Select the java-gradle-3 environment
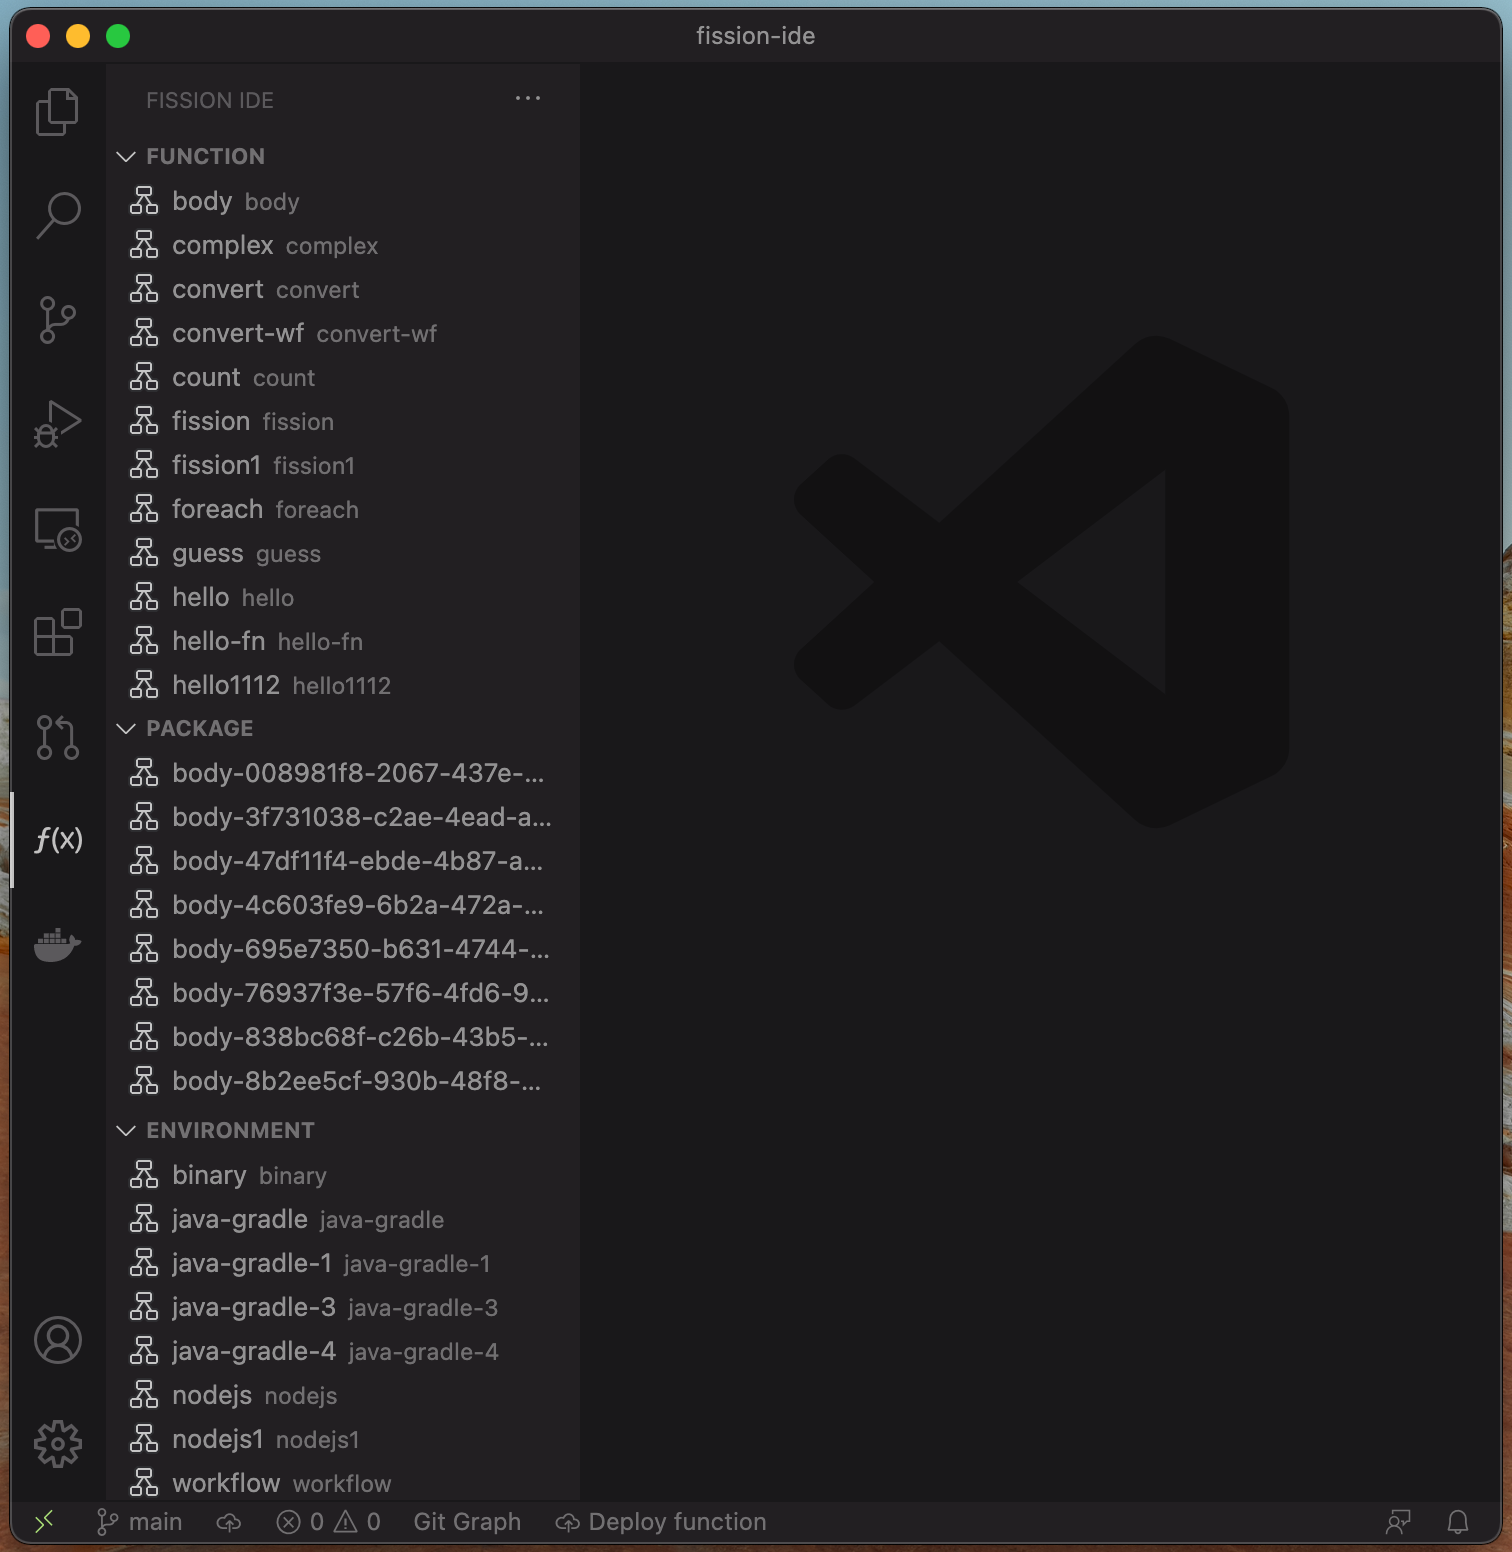Image resolution: width=1512 pixels, height=1552 pixels. (254, 1308)
